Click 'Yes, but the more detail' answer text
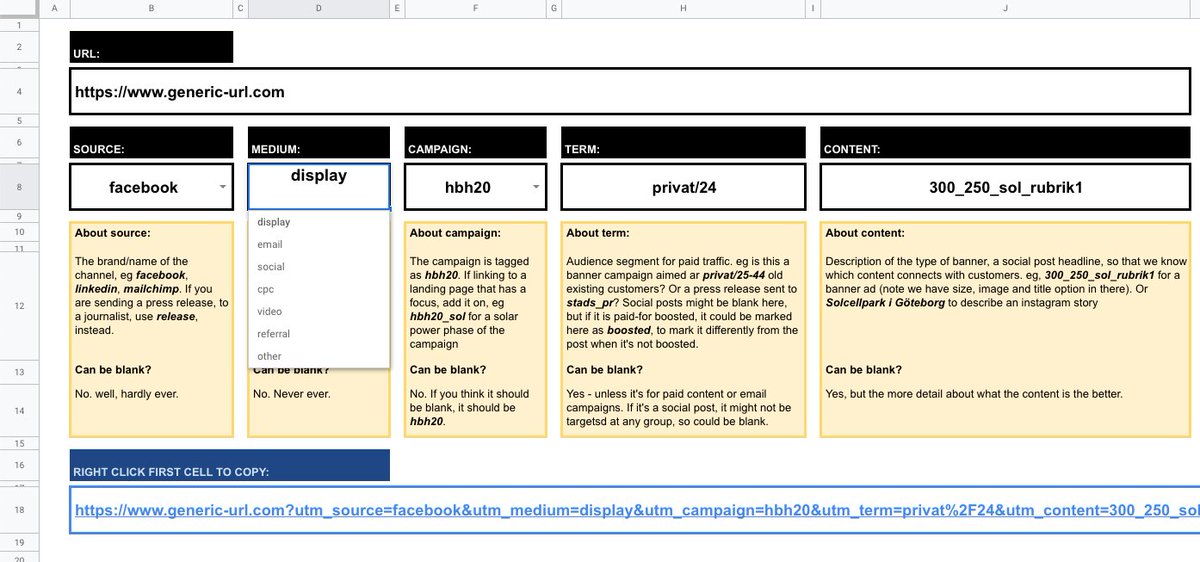Image resolution: width=1200 pixels, height=562 pixels. [x=974, y=394]
